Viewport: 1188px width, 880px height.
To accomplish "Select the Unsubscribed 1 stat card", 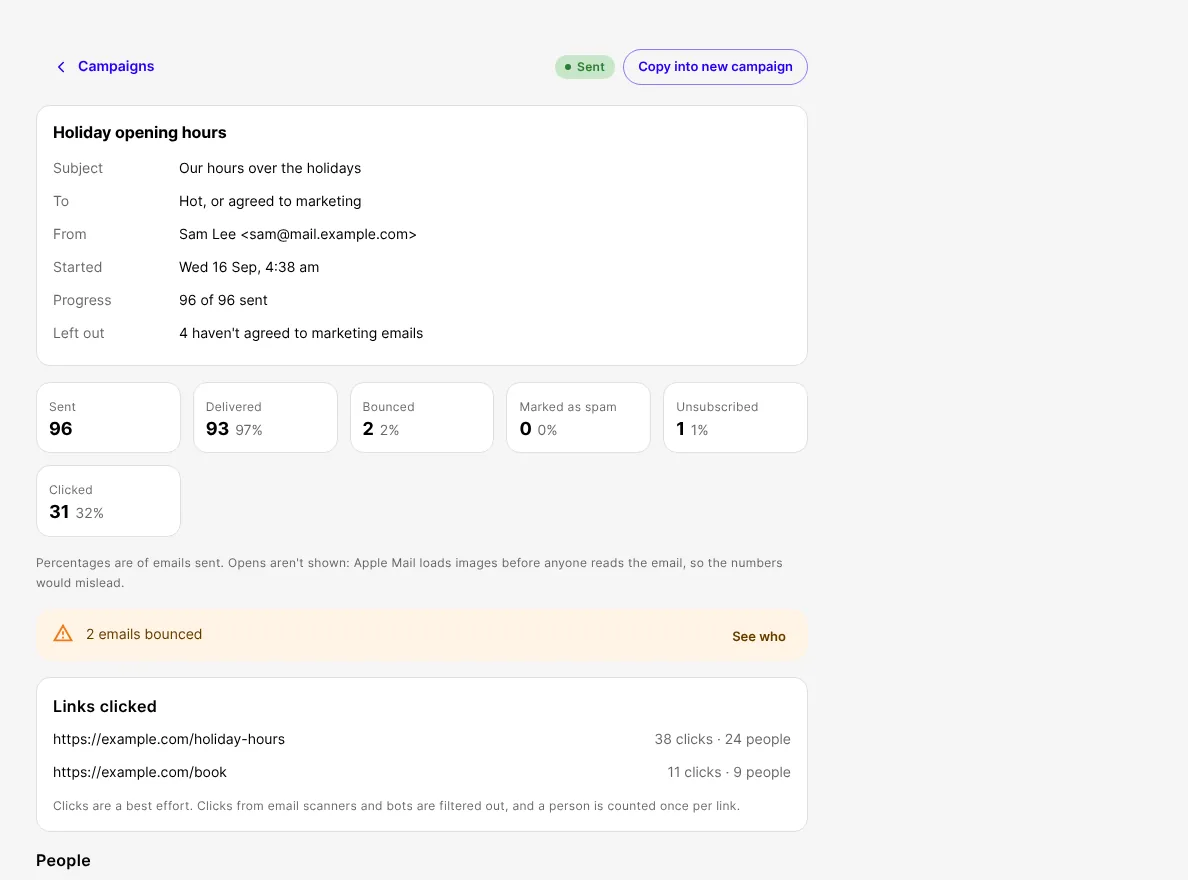I will coord(735,418).
